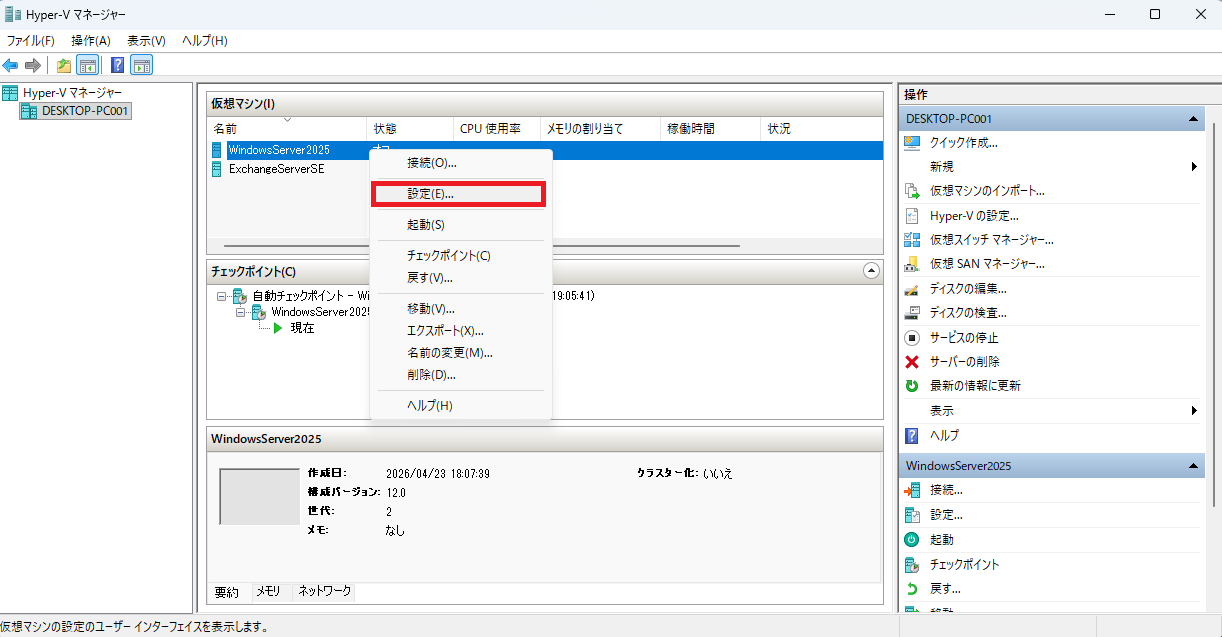Open the ヘルプ(H) menu in menu bar
Image resolution: width=1222 pixels, height=637 pixels.
click(205, 41)
